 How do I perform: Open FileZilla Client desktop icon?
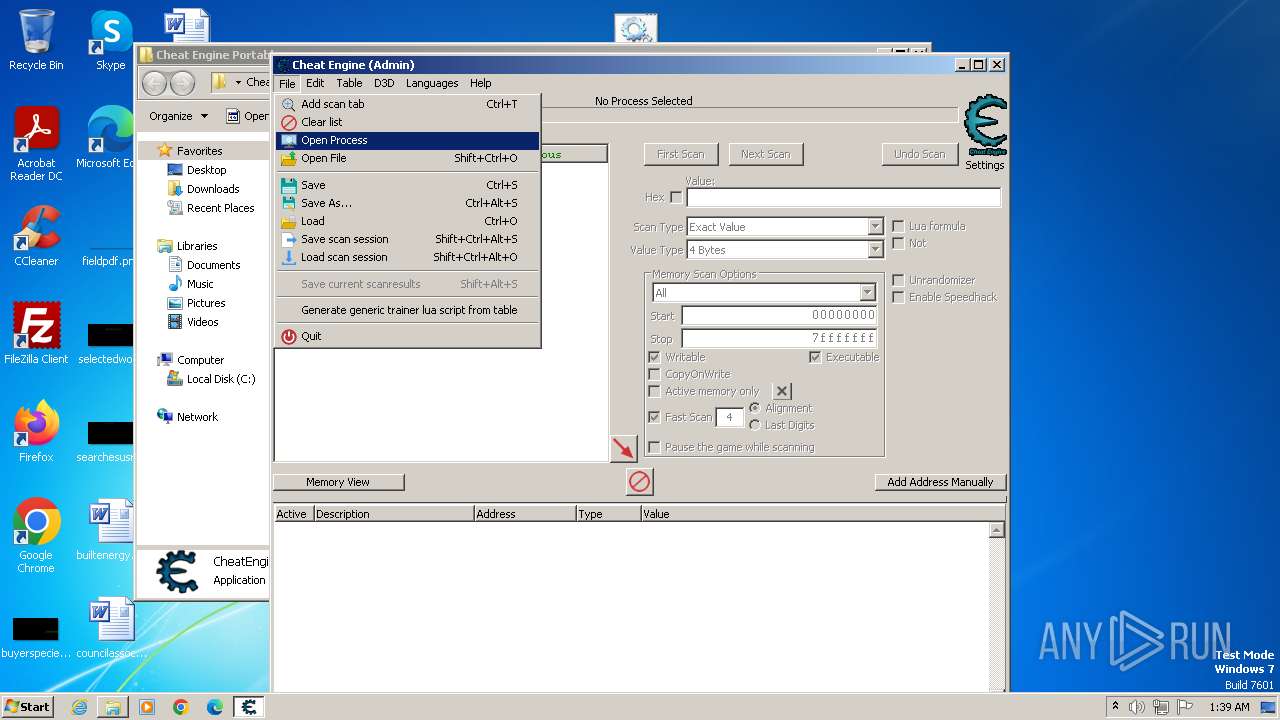tap(36, 334)
